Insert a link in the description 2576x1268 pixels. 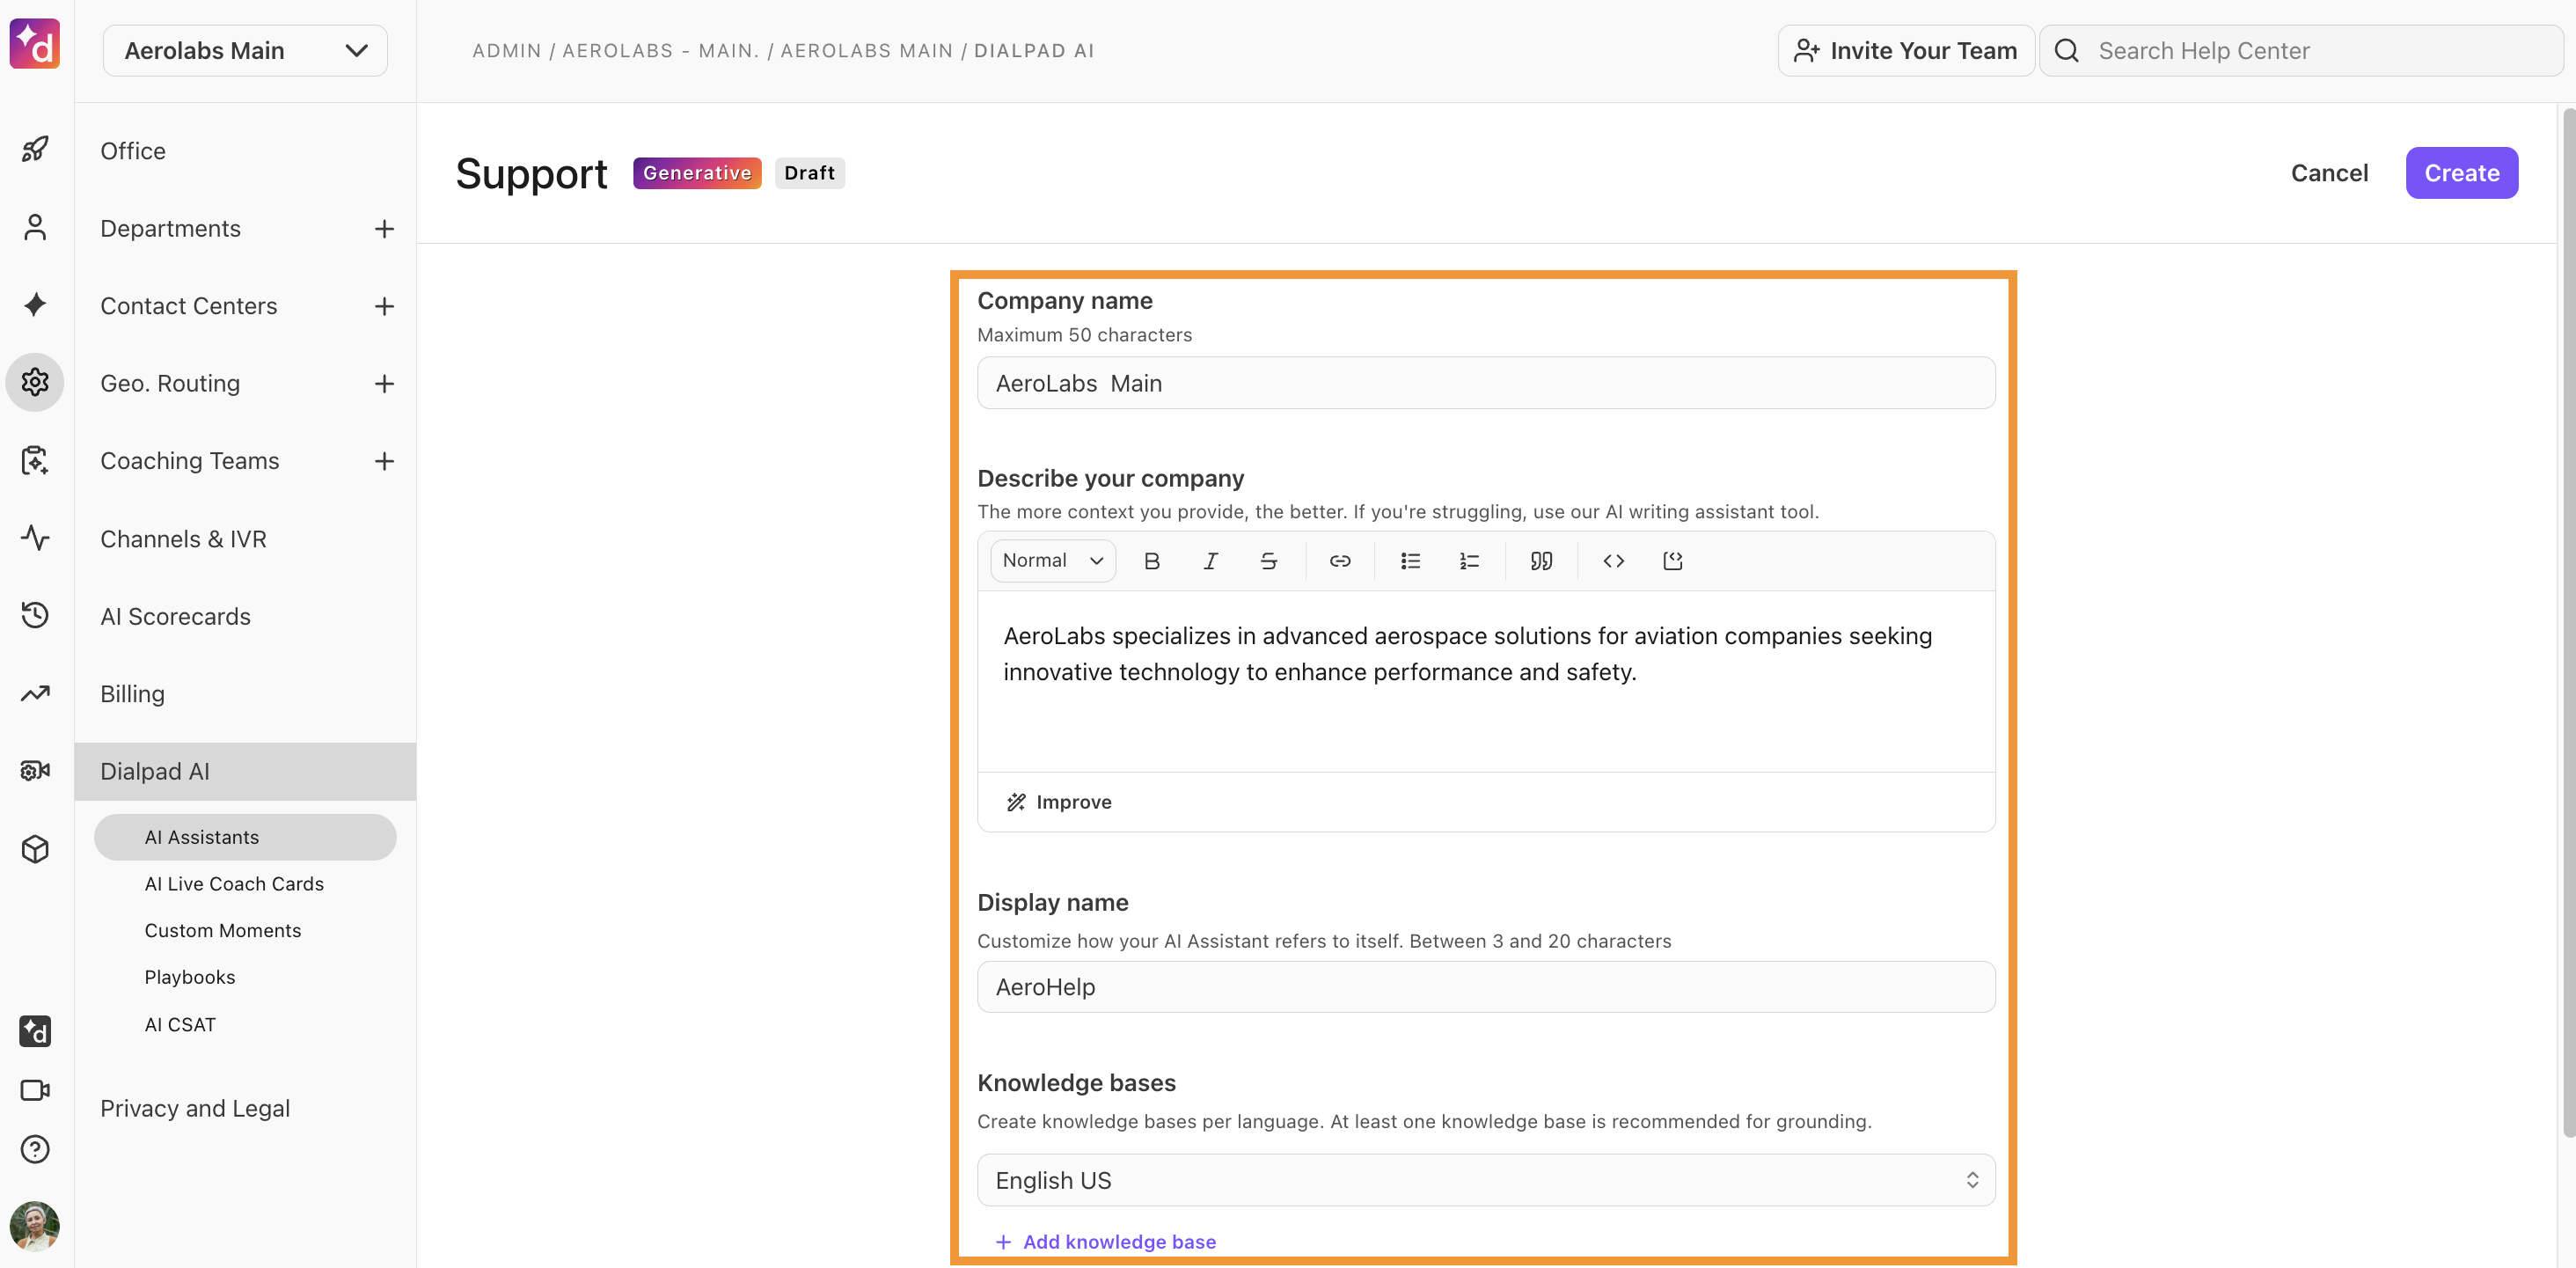pos(1340,561)
